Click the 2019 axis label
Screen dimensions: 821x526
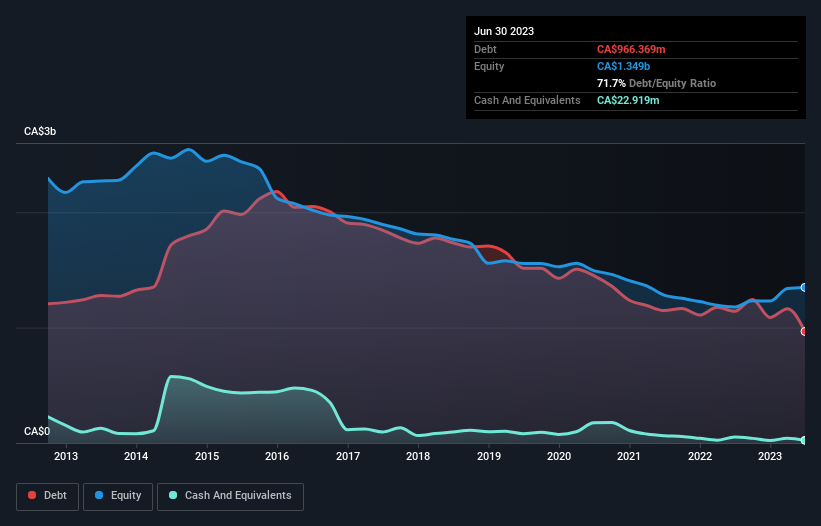point(489,456)
